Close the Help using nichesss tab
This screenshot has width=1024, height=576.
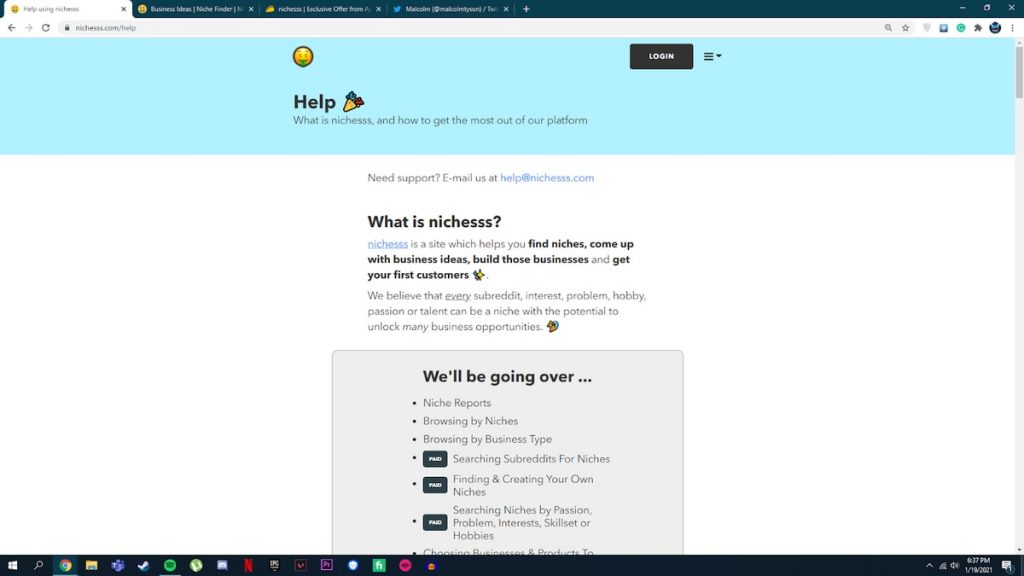[x=123, y=9]
